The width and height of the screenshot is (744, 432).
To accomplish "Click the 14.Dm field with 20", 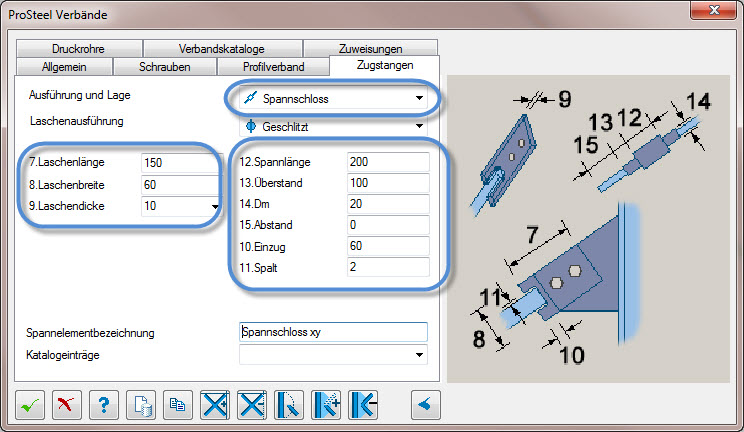I will point(388,204).
